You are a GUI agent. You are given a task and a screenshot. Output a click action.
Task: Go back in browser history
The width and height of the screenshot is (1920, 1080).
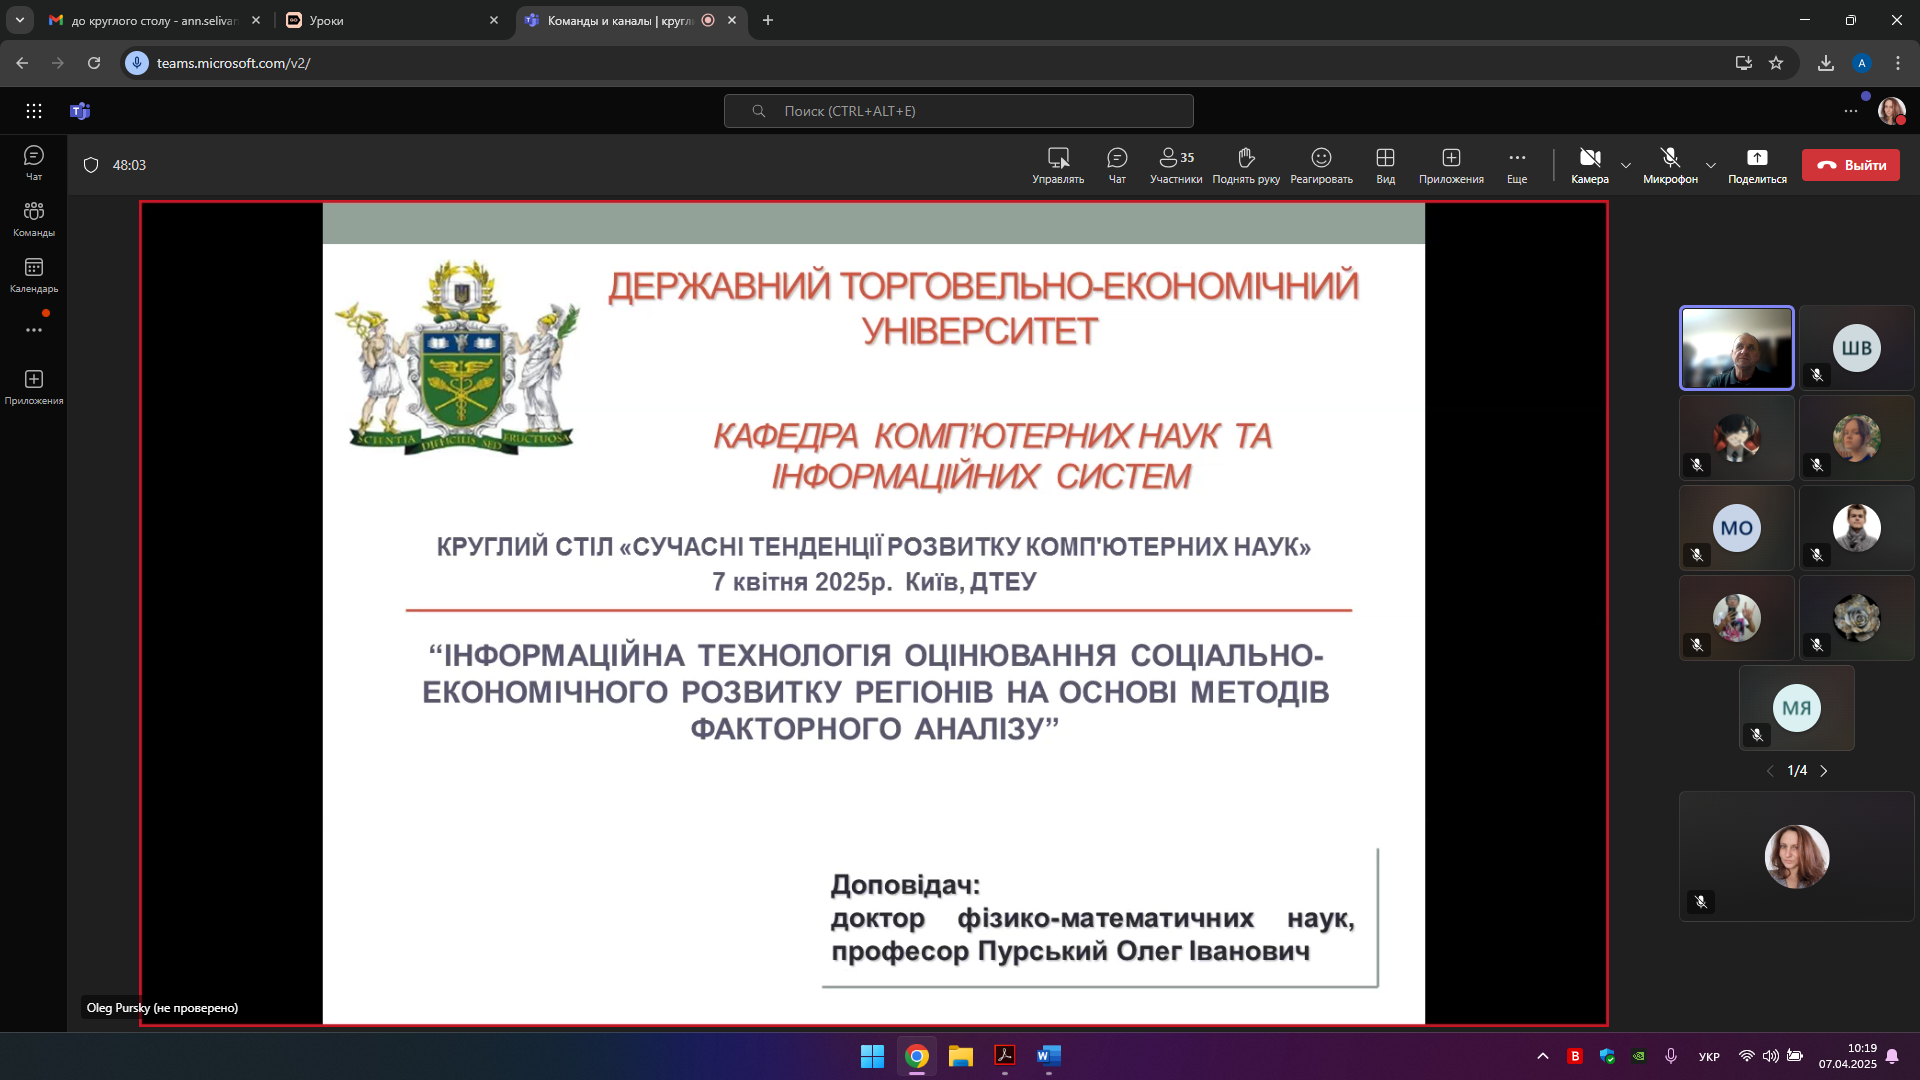[x=22, y=63]
